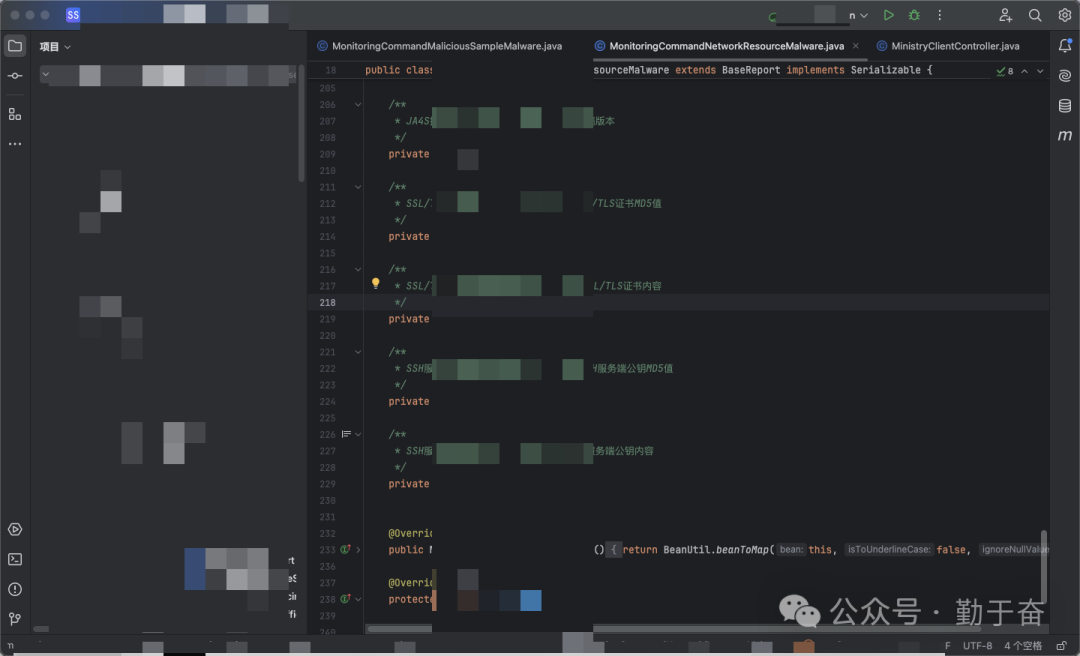Open the Database tool window

(x=1065, y=105)
